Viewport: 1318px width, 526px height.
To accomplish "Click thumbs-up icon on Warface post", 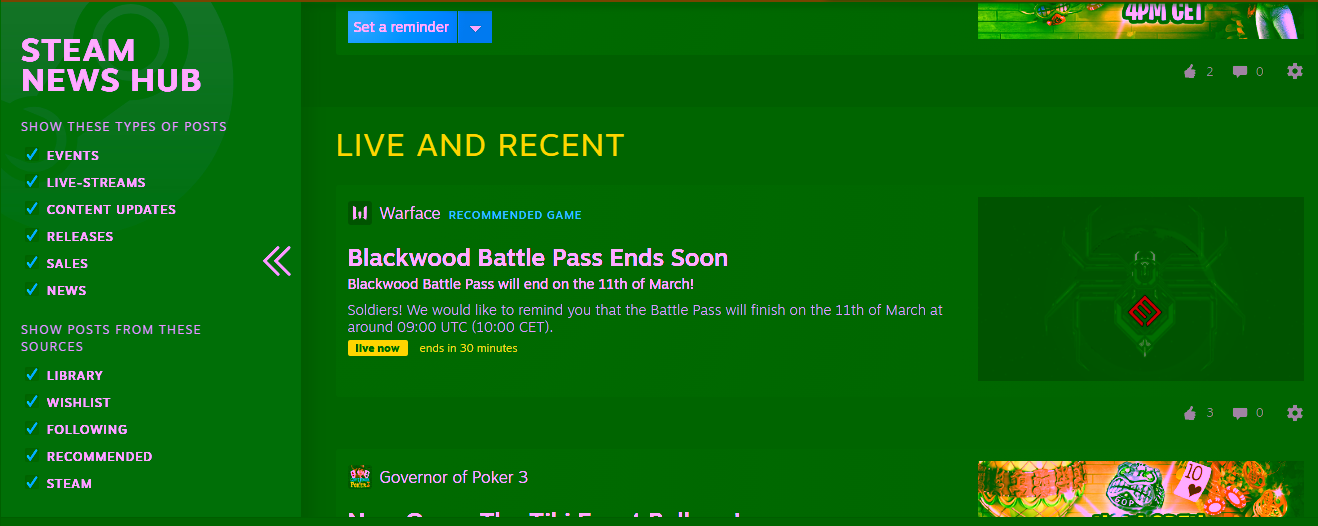I will (1190, 413).
